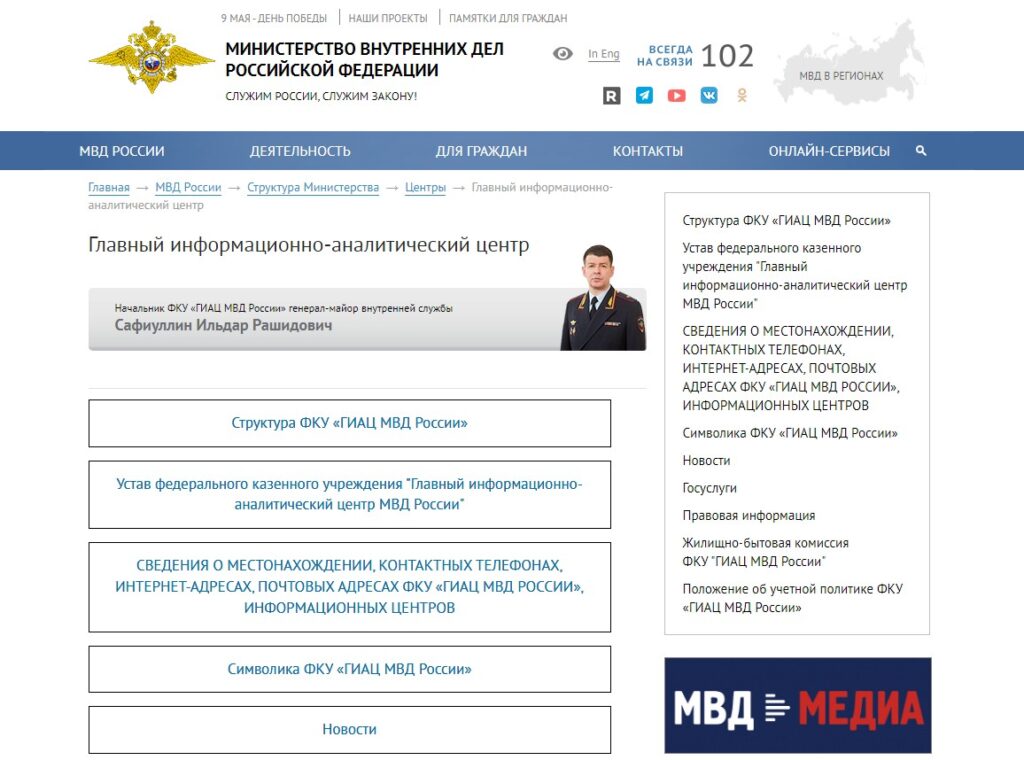
Task: Open the VK page icon
Action: 709,96
